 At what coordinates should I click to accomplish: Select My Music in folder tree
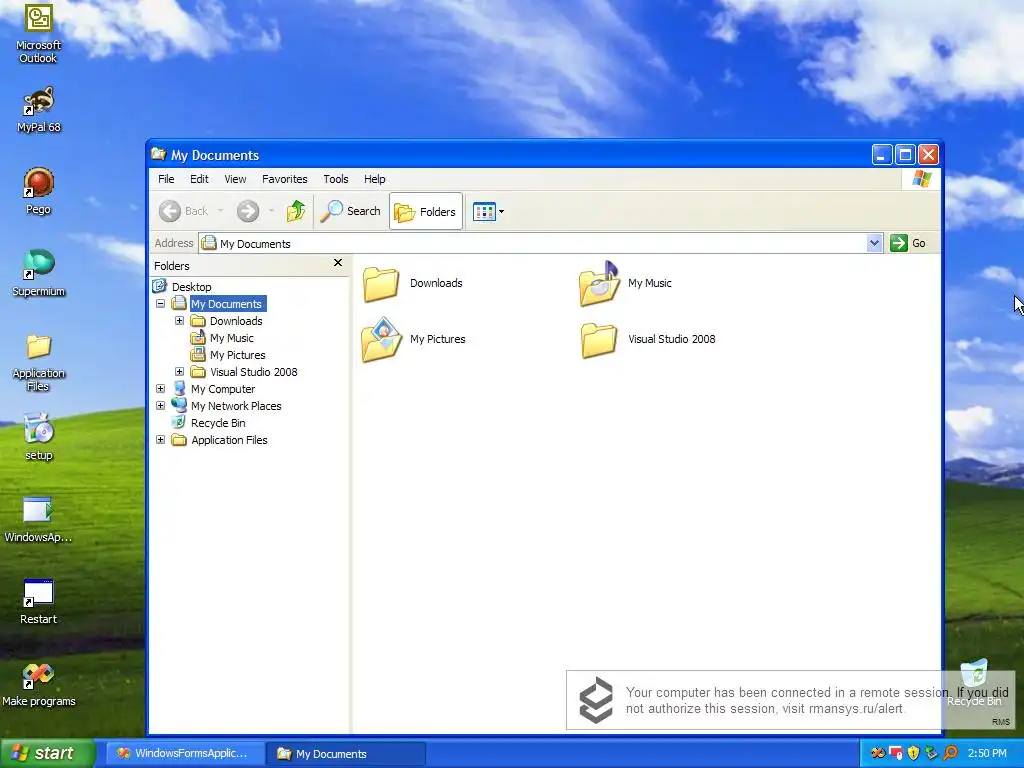point(231,338)
